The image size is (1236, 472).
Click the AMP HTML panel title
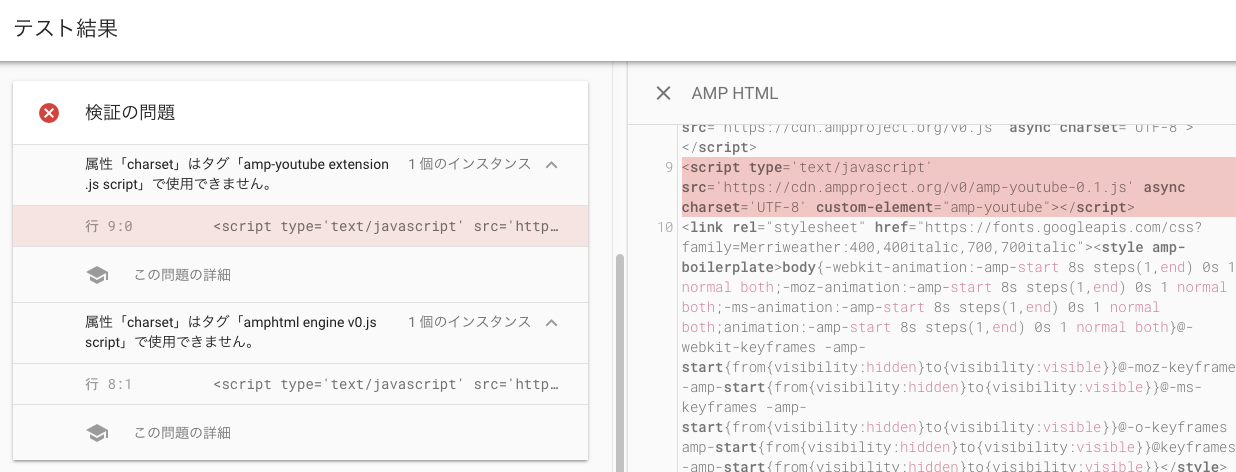pos(735,93)
